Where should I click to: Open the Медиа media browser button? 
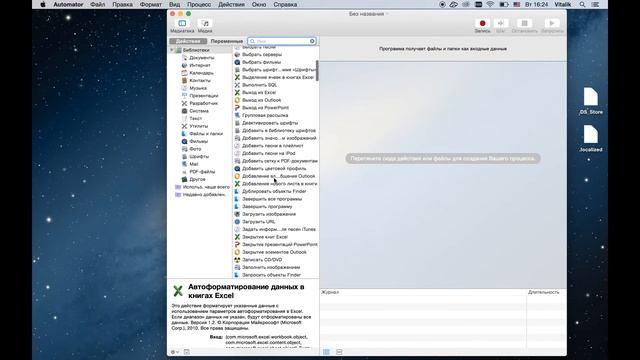tap(205, 25)
